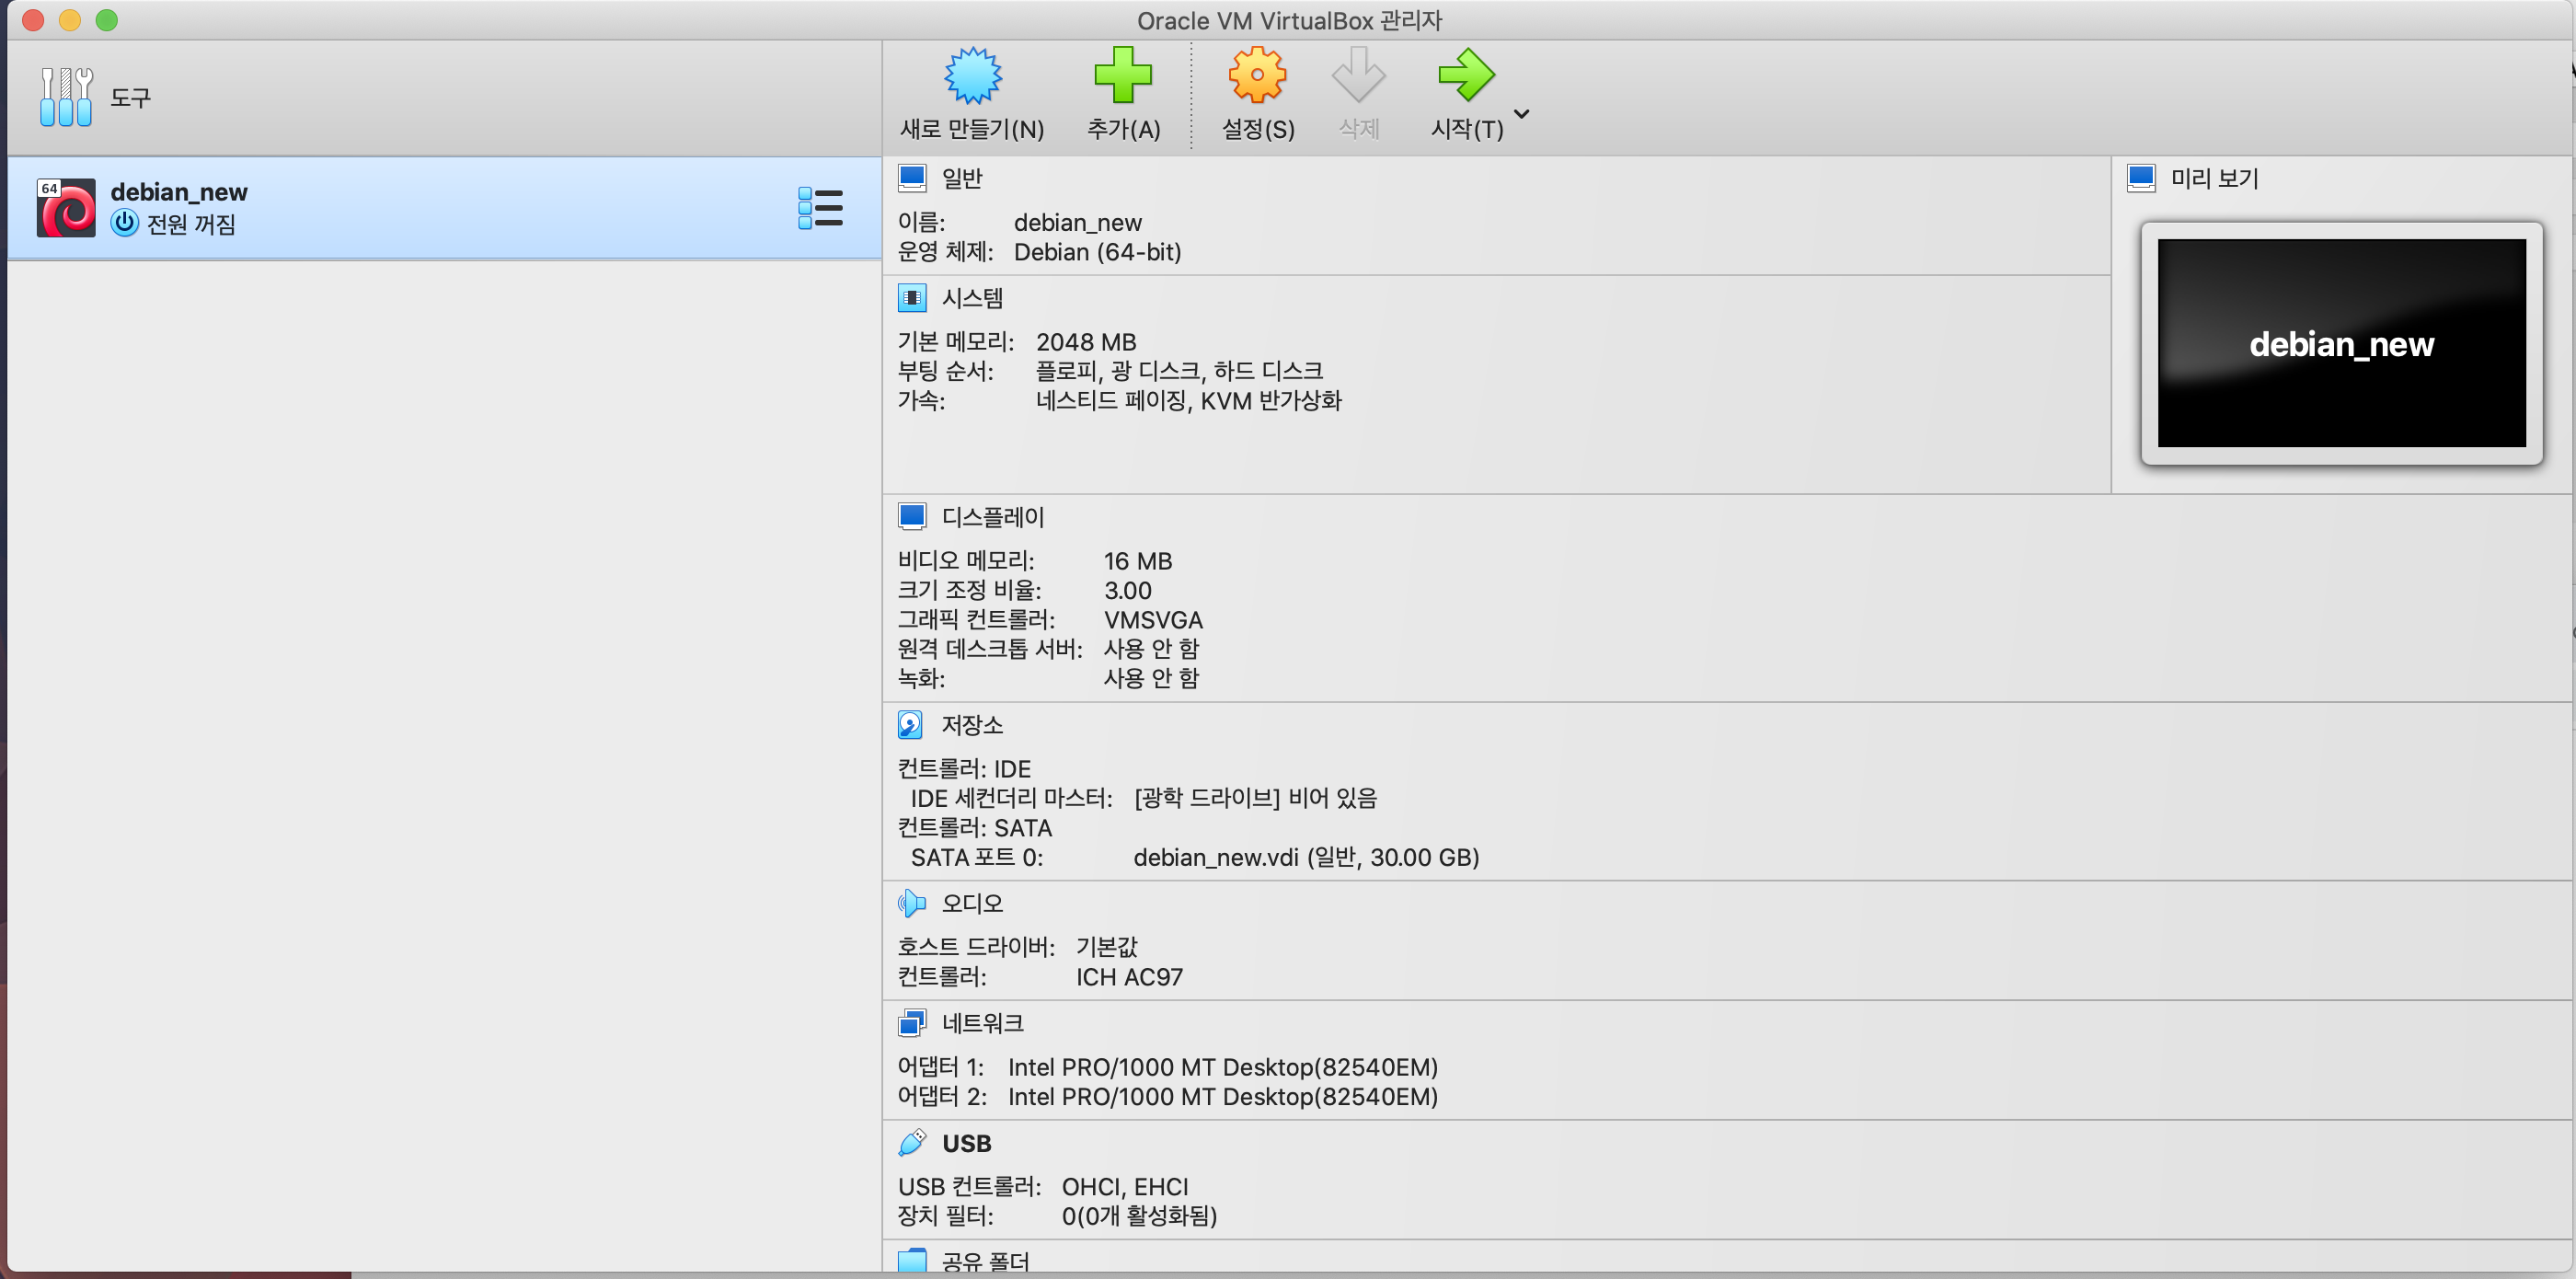Click [광학 드라이브] 비어 있음 text
The height and width of the screenshot is (1279, 2576).
click(x=1255, y=798)
